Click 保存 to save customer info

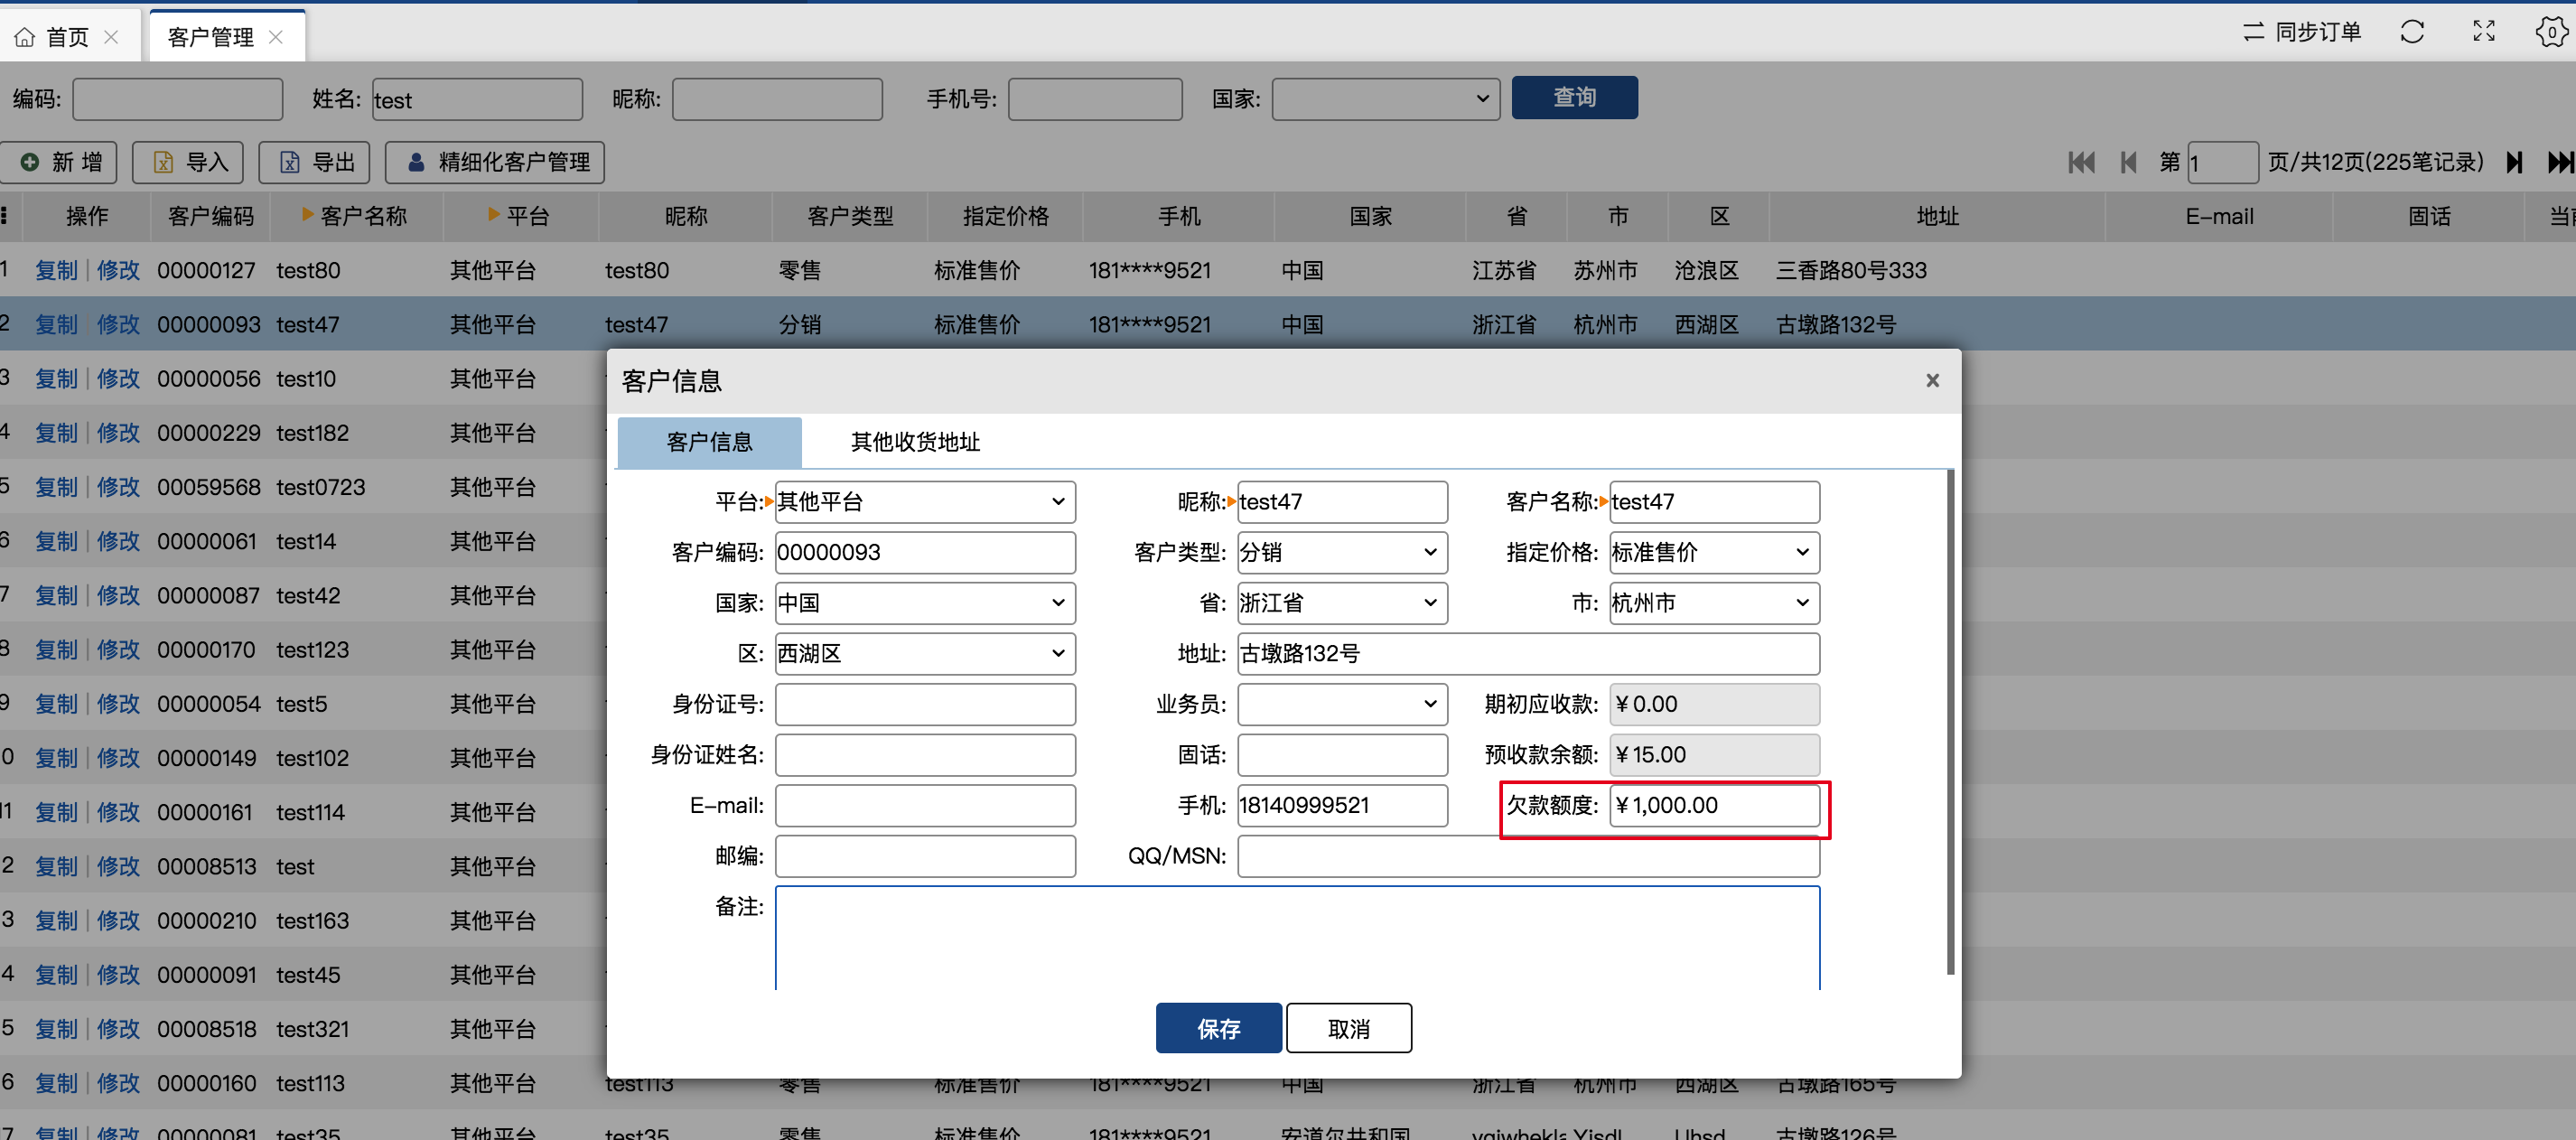point(1218,1028)
